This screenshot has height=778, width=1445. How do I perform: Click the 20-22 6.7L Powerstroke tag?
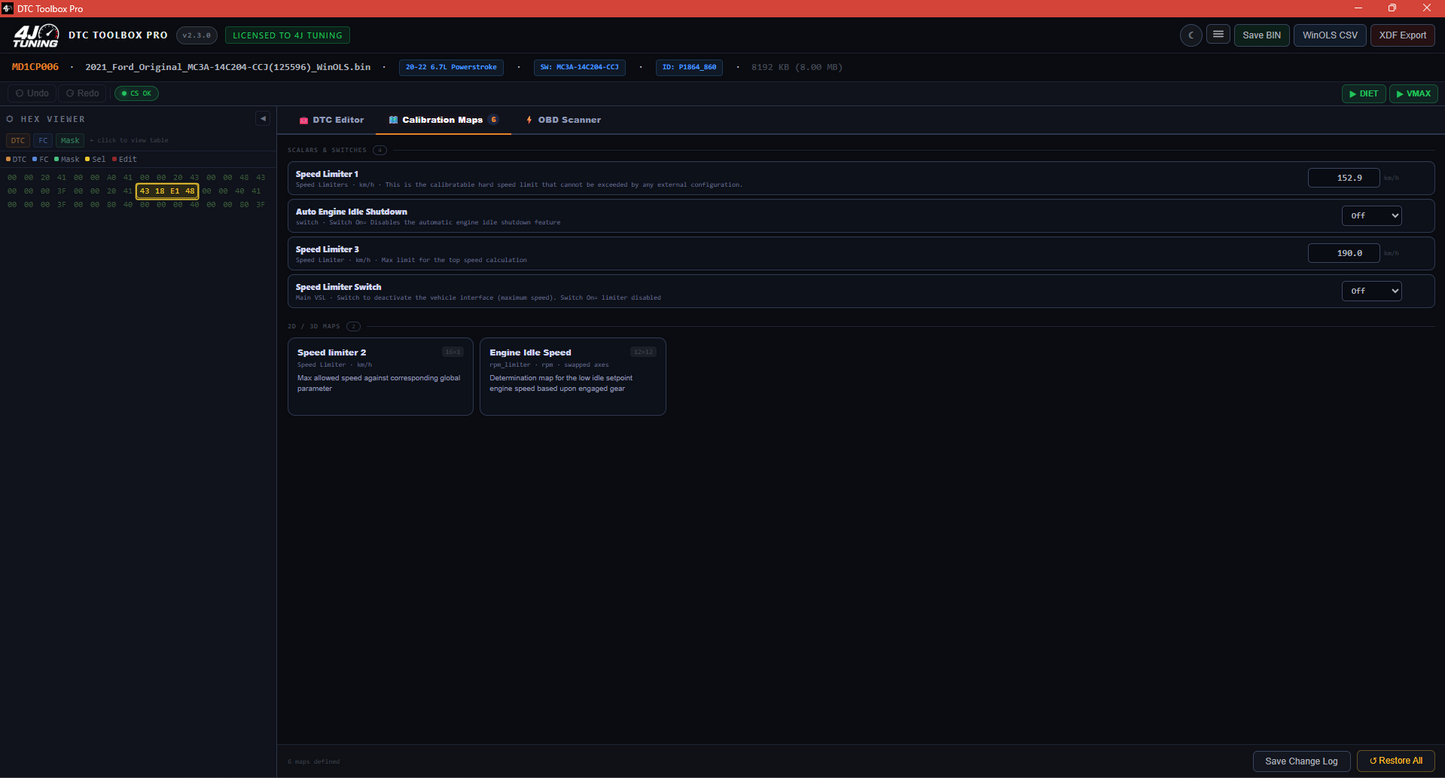451,67
